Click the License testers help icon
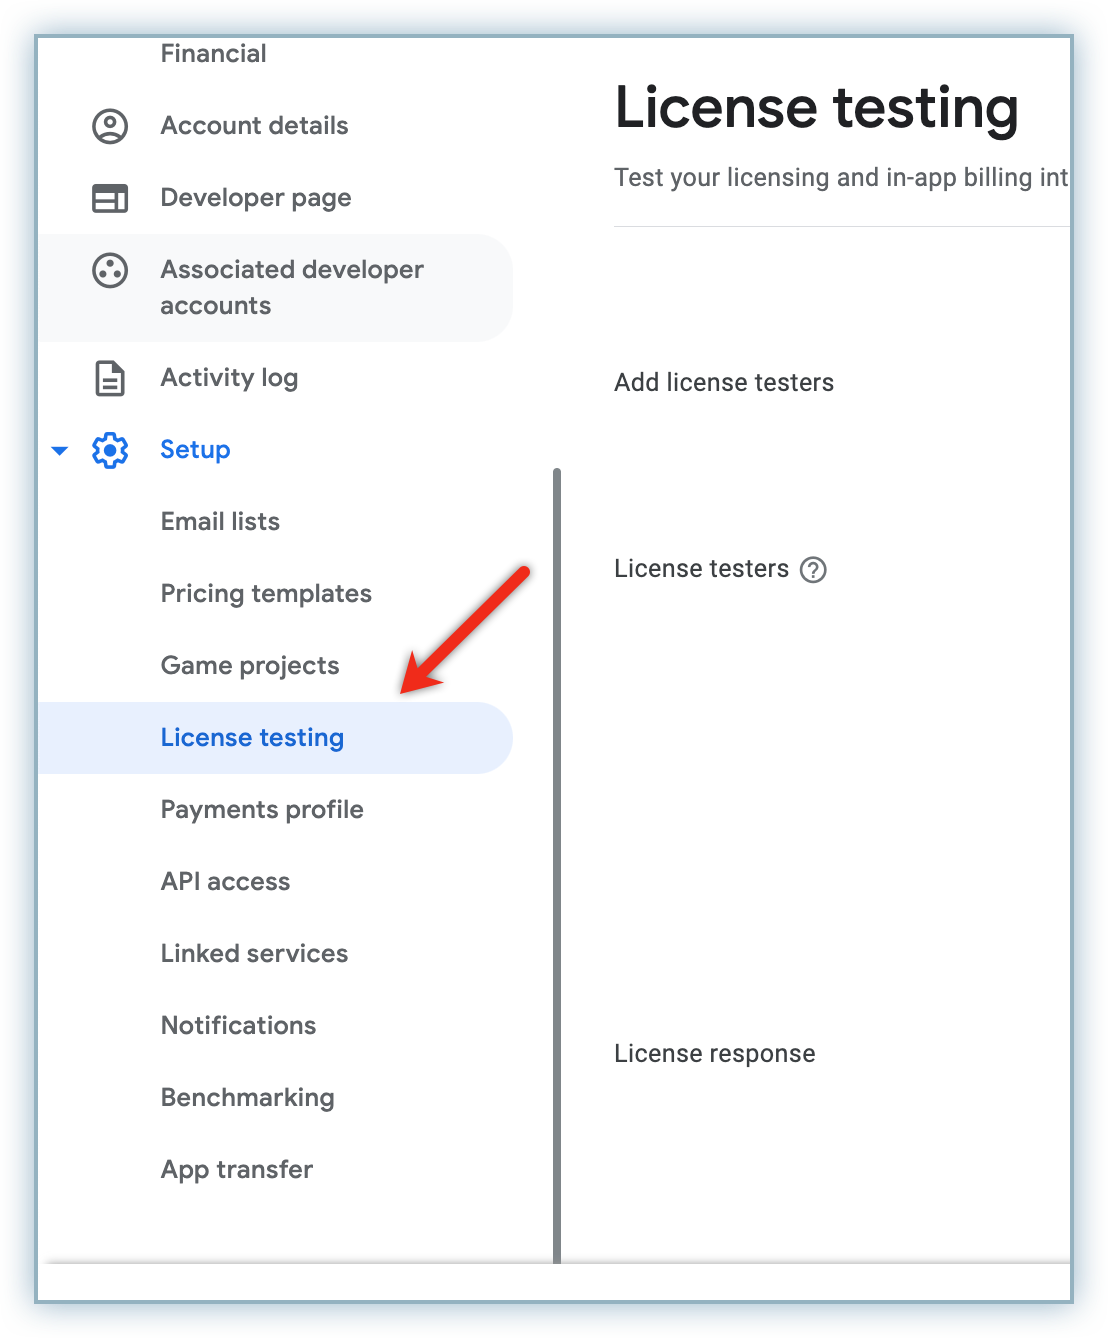Screen dimensions: 1108x1338 click(814, 570)
